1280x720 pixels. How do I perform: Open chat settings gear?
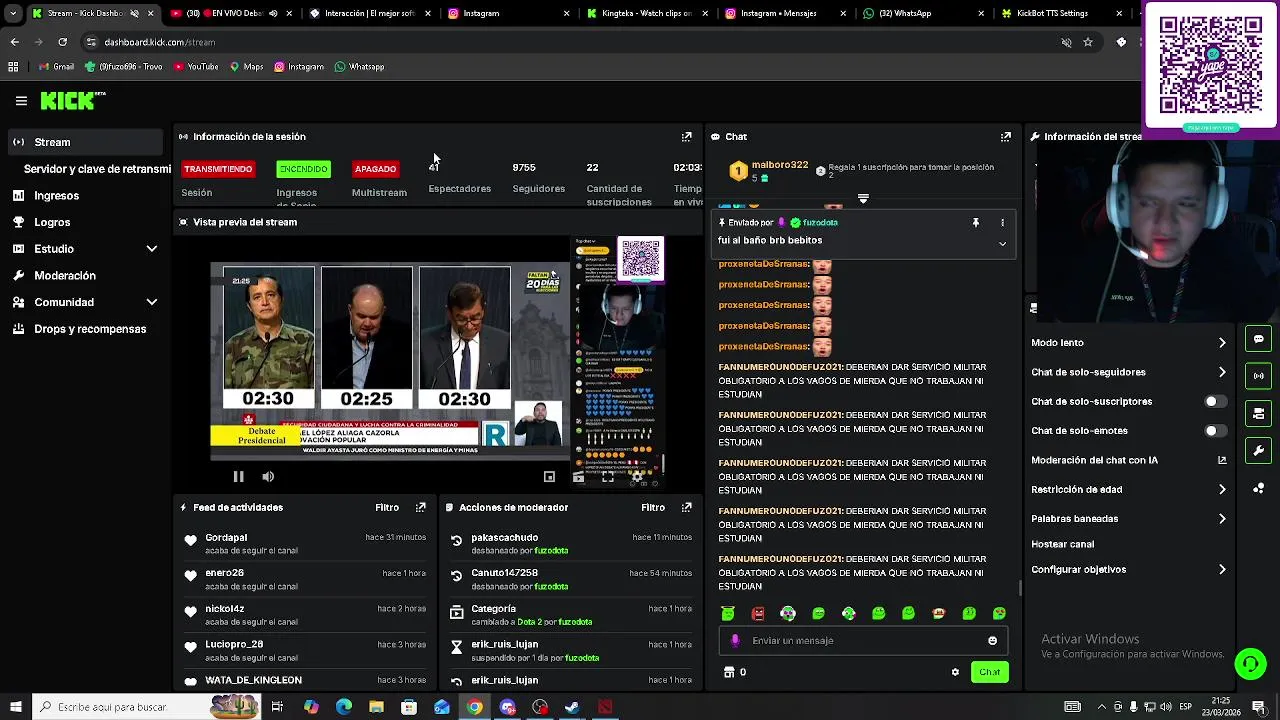point(955,672)
